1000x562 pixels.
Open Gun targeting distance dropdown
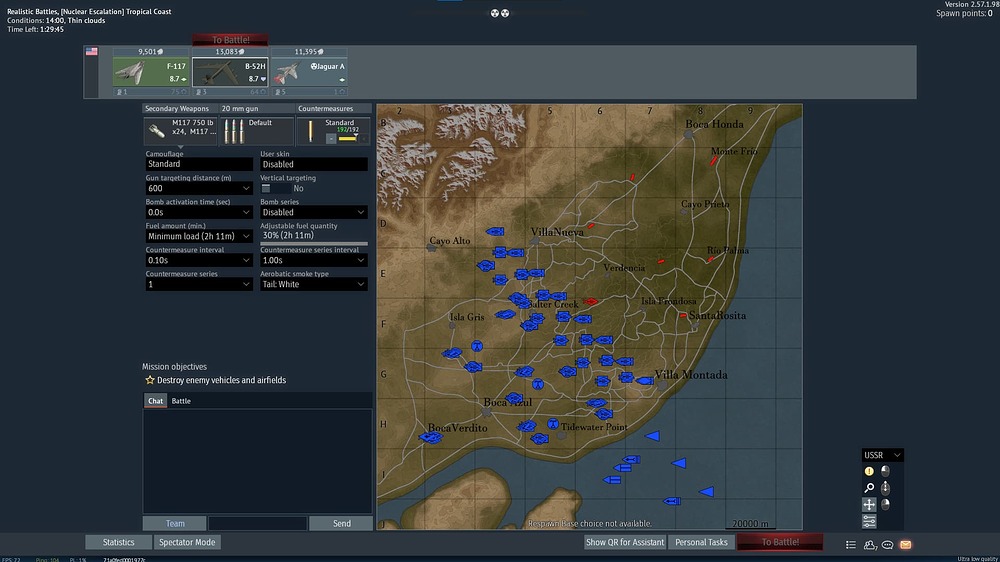(198, 188)
